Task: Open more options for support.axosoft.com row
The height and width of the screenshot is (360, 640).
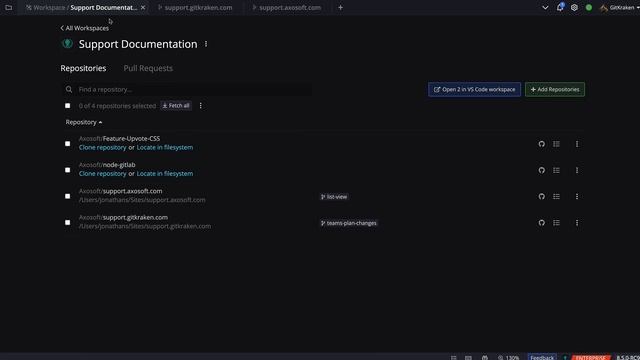Action: pyautogui.click(x=577, y=196)
